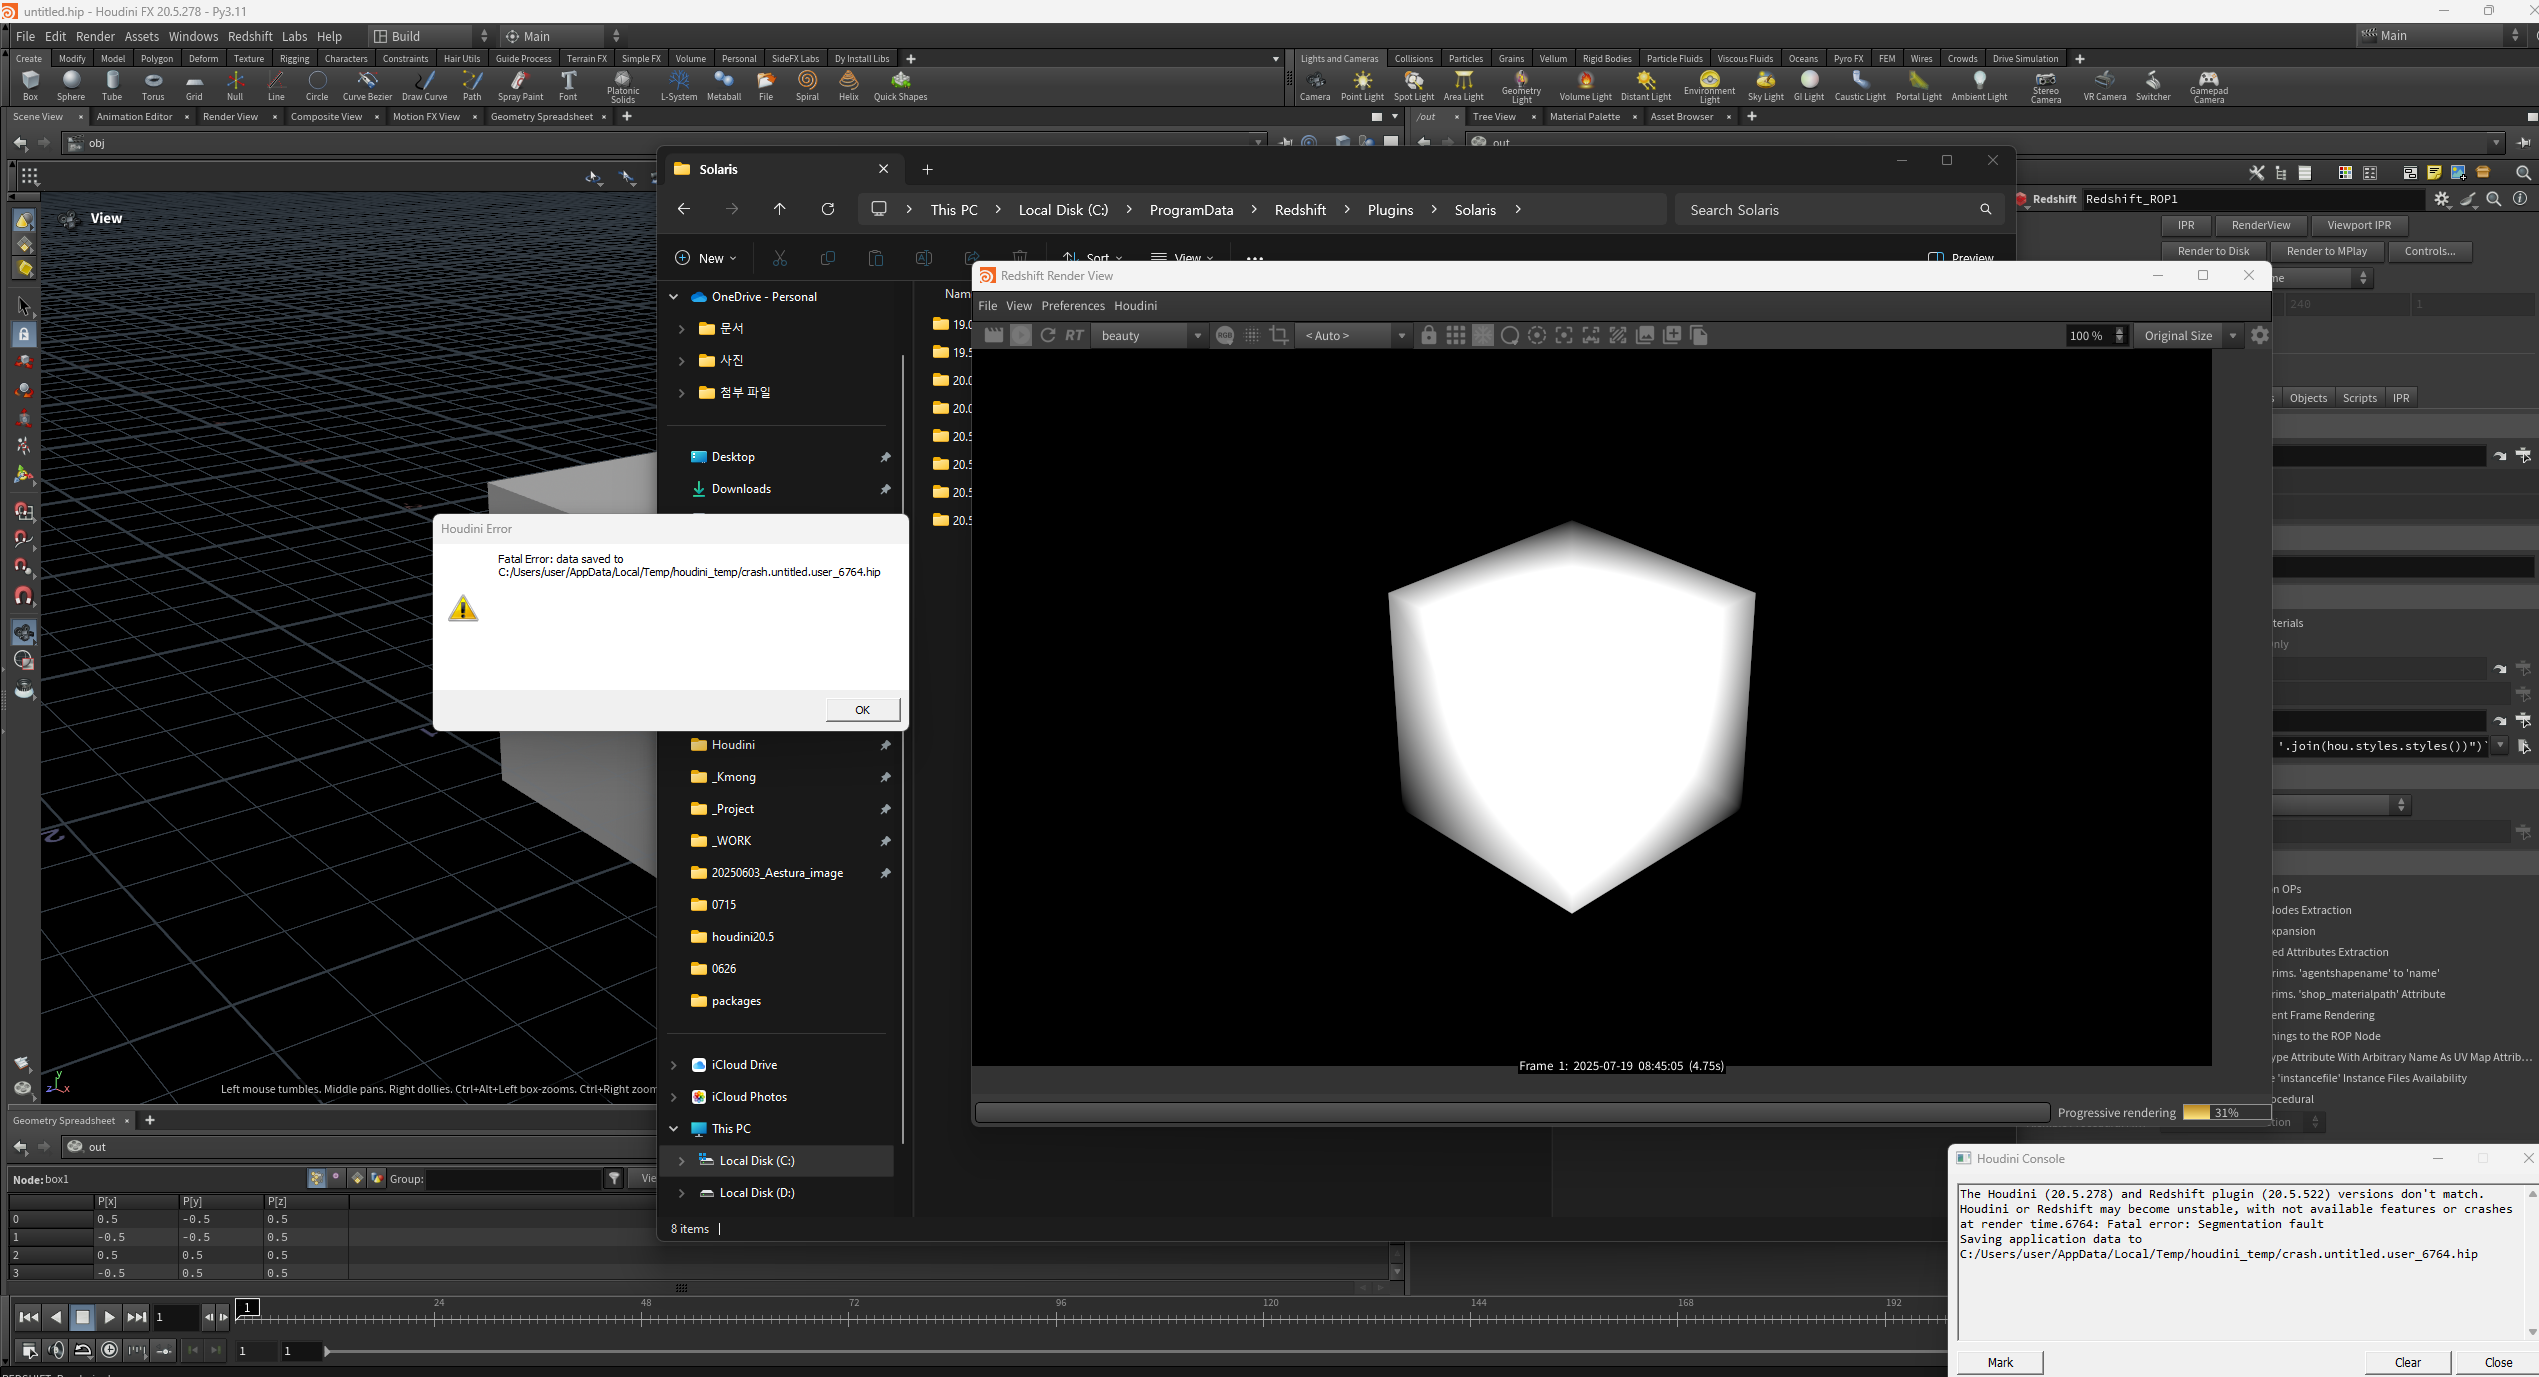Create a Point Light from shelf
Screen dimensions: 2539x1377
coord(1362,86)
